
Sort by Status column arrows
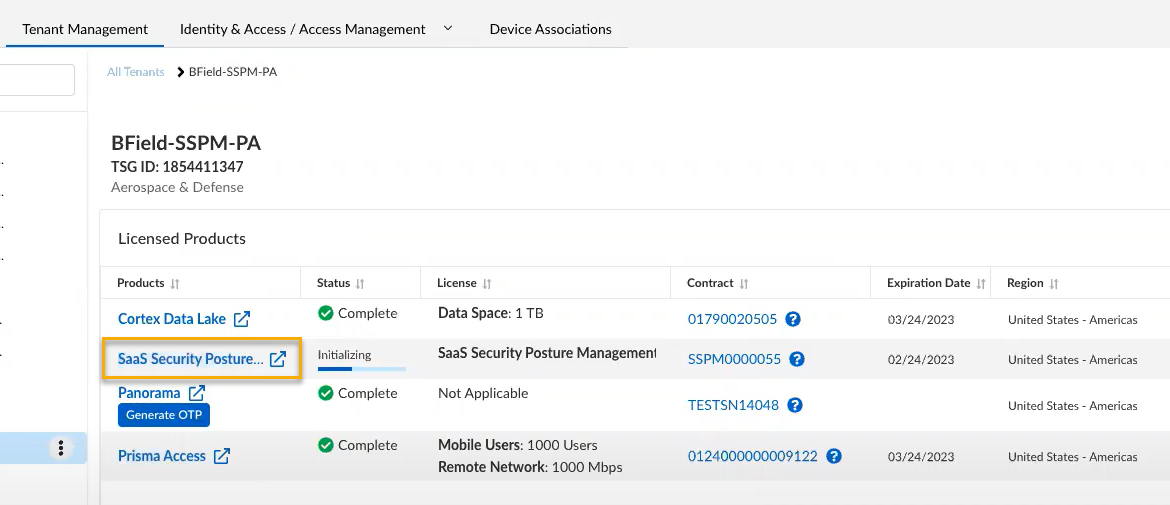360,284
